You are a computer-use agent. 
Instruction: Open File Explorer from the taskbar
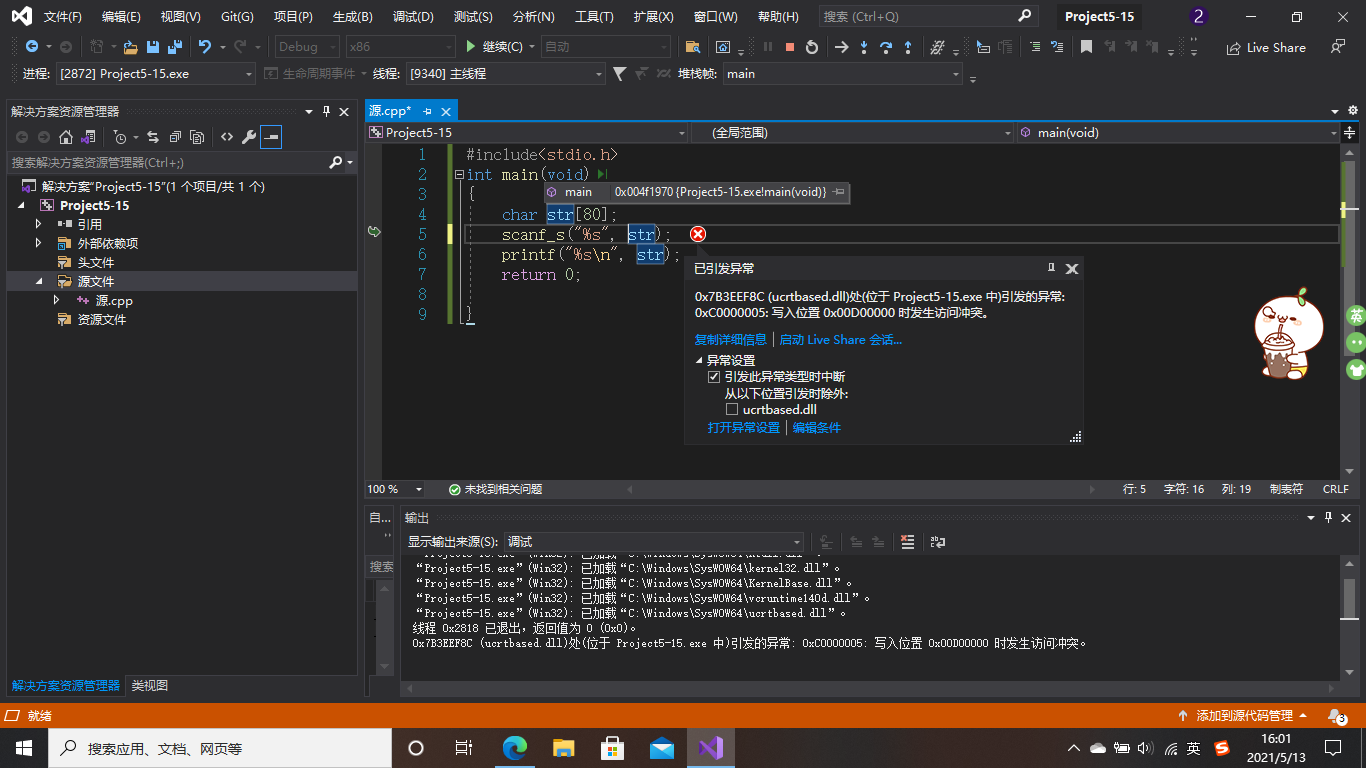tap(564, 748)
